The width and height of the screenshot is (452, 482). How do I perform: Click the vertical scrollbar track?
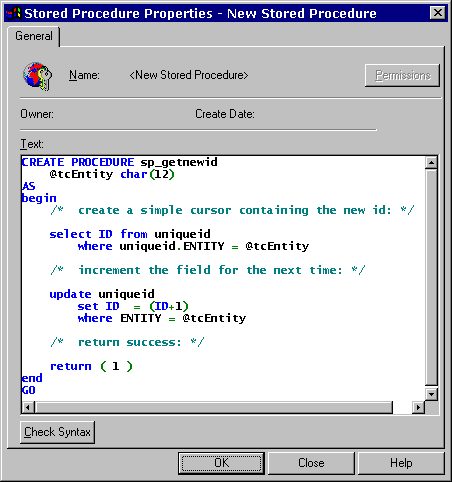click(431, 278)
